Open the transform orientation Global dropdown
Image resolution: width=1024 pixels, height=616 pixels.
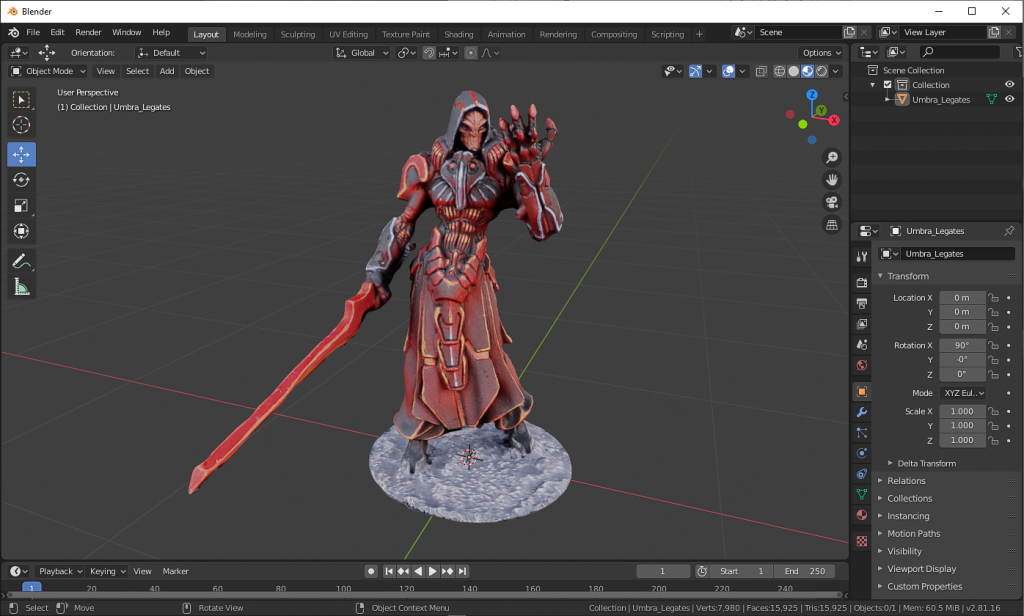361,52
